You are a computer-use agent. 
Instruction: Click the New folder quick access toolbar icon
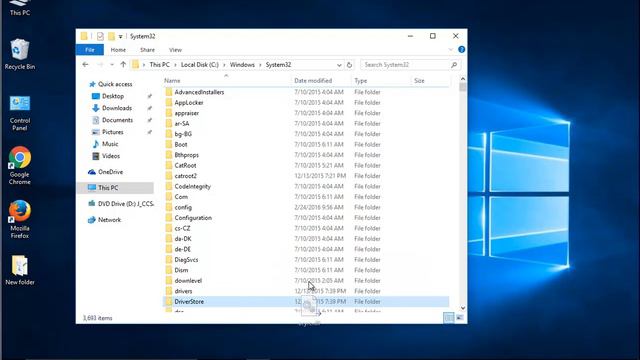(111, 36)
